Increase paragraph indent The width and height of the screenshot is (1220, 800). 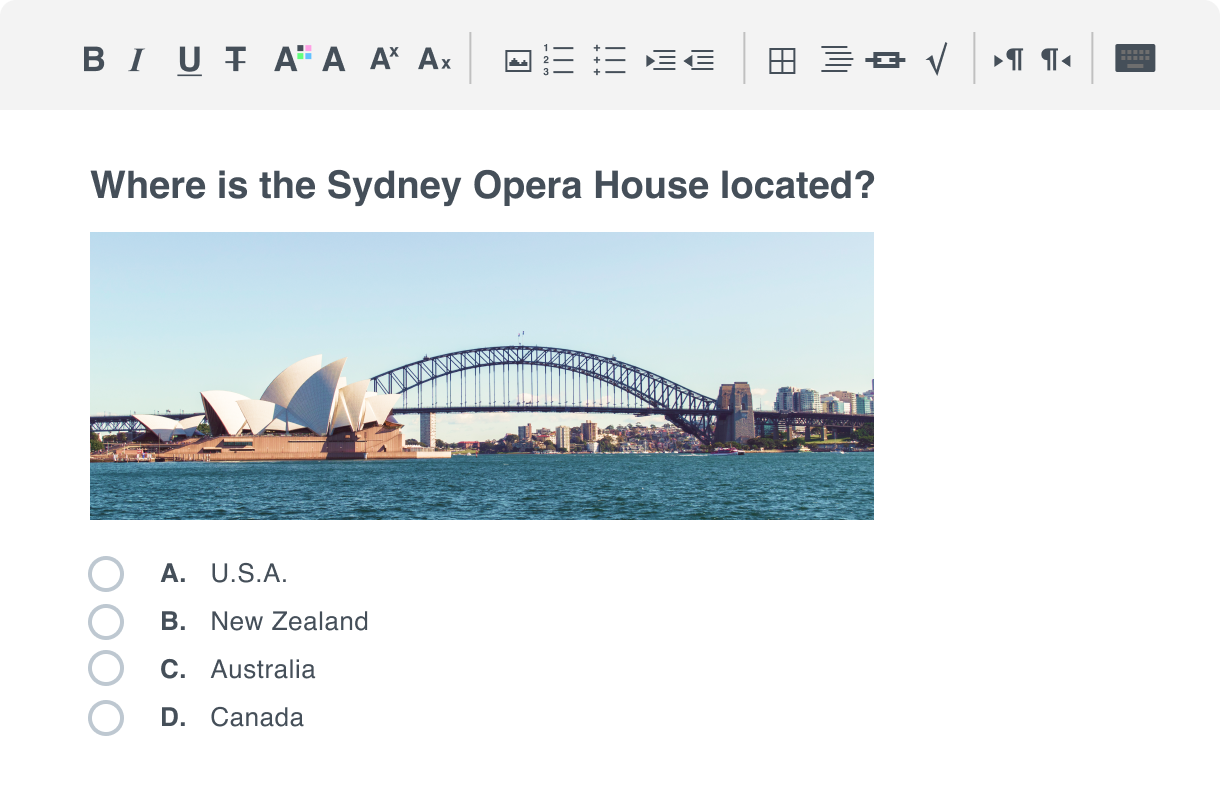pos(661,60)
